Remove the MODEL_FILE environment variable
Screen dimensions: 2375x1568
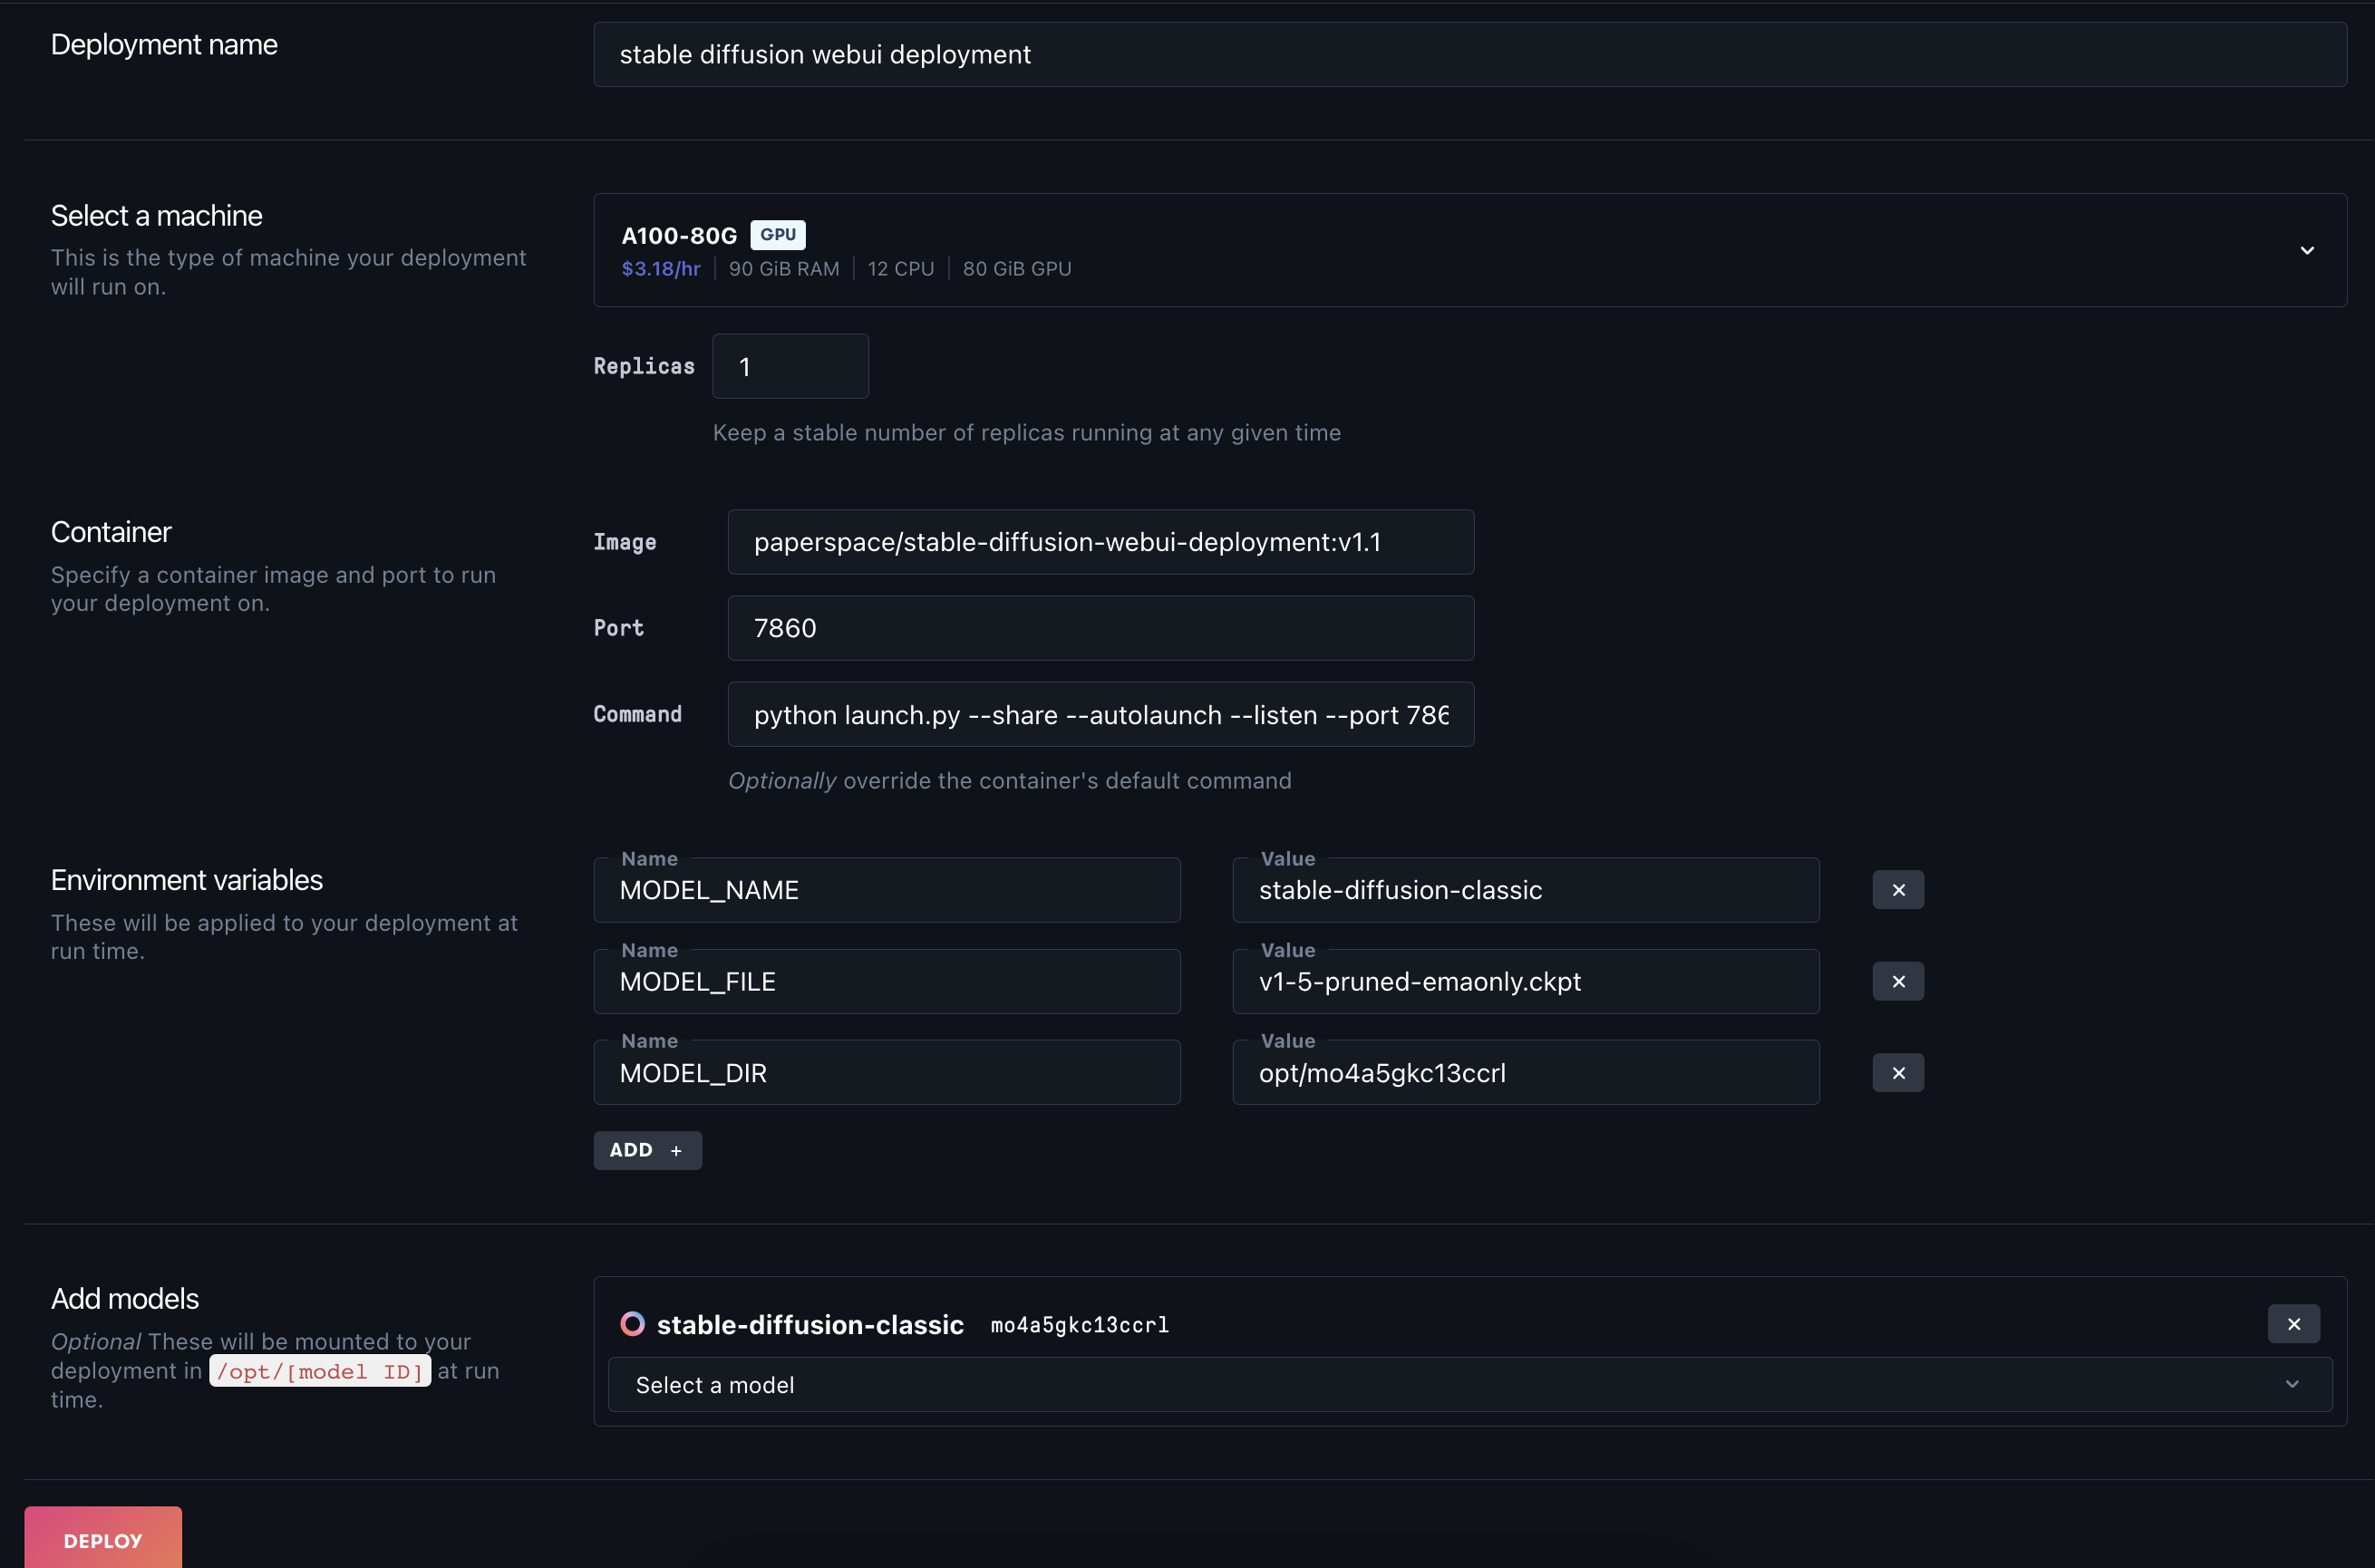click(1897, 981)
